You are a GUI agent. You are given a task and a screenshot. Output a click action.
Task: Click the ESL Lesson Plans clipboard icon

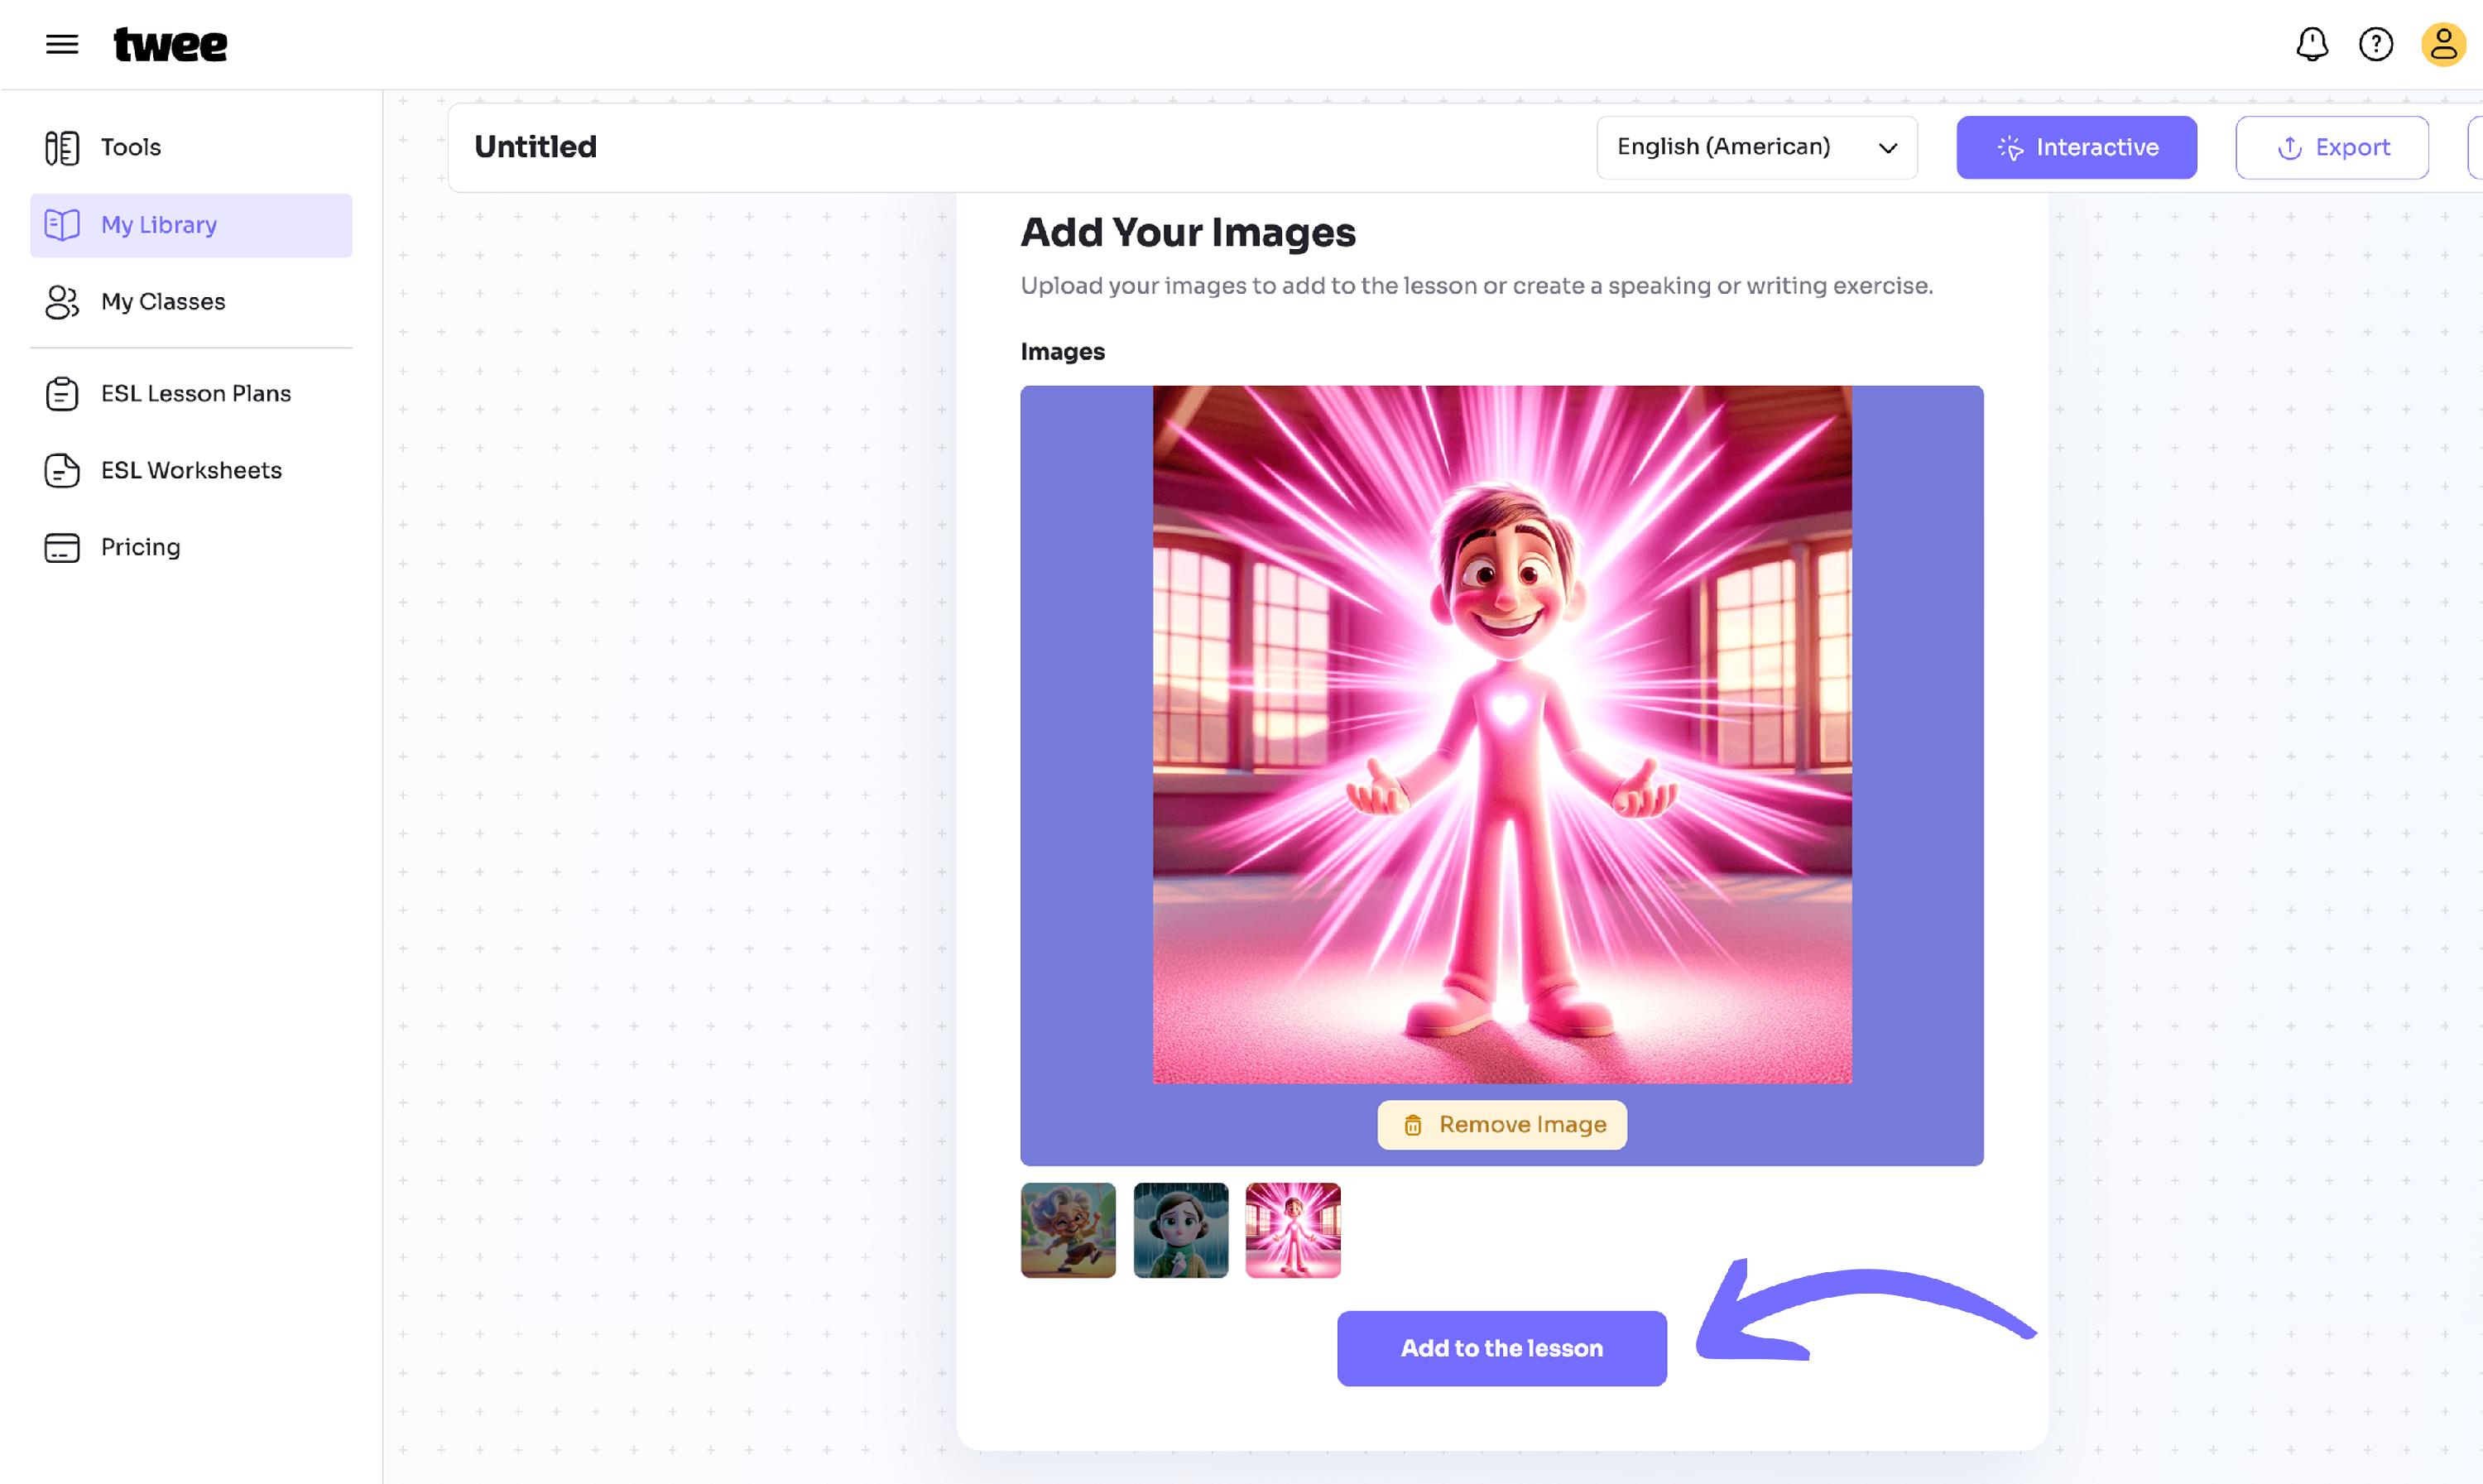pyautogui.click(x=62, y=394)
